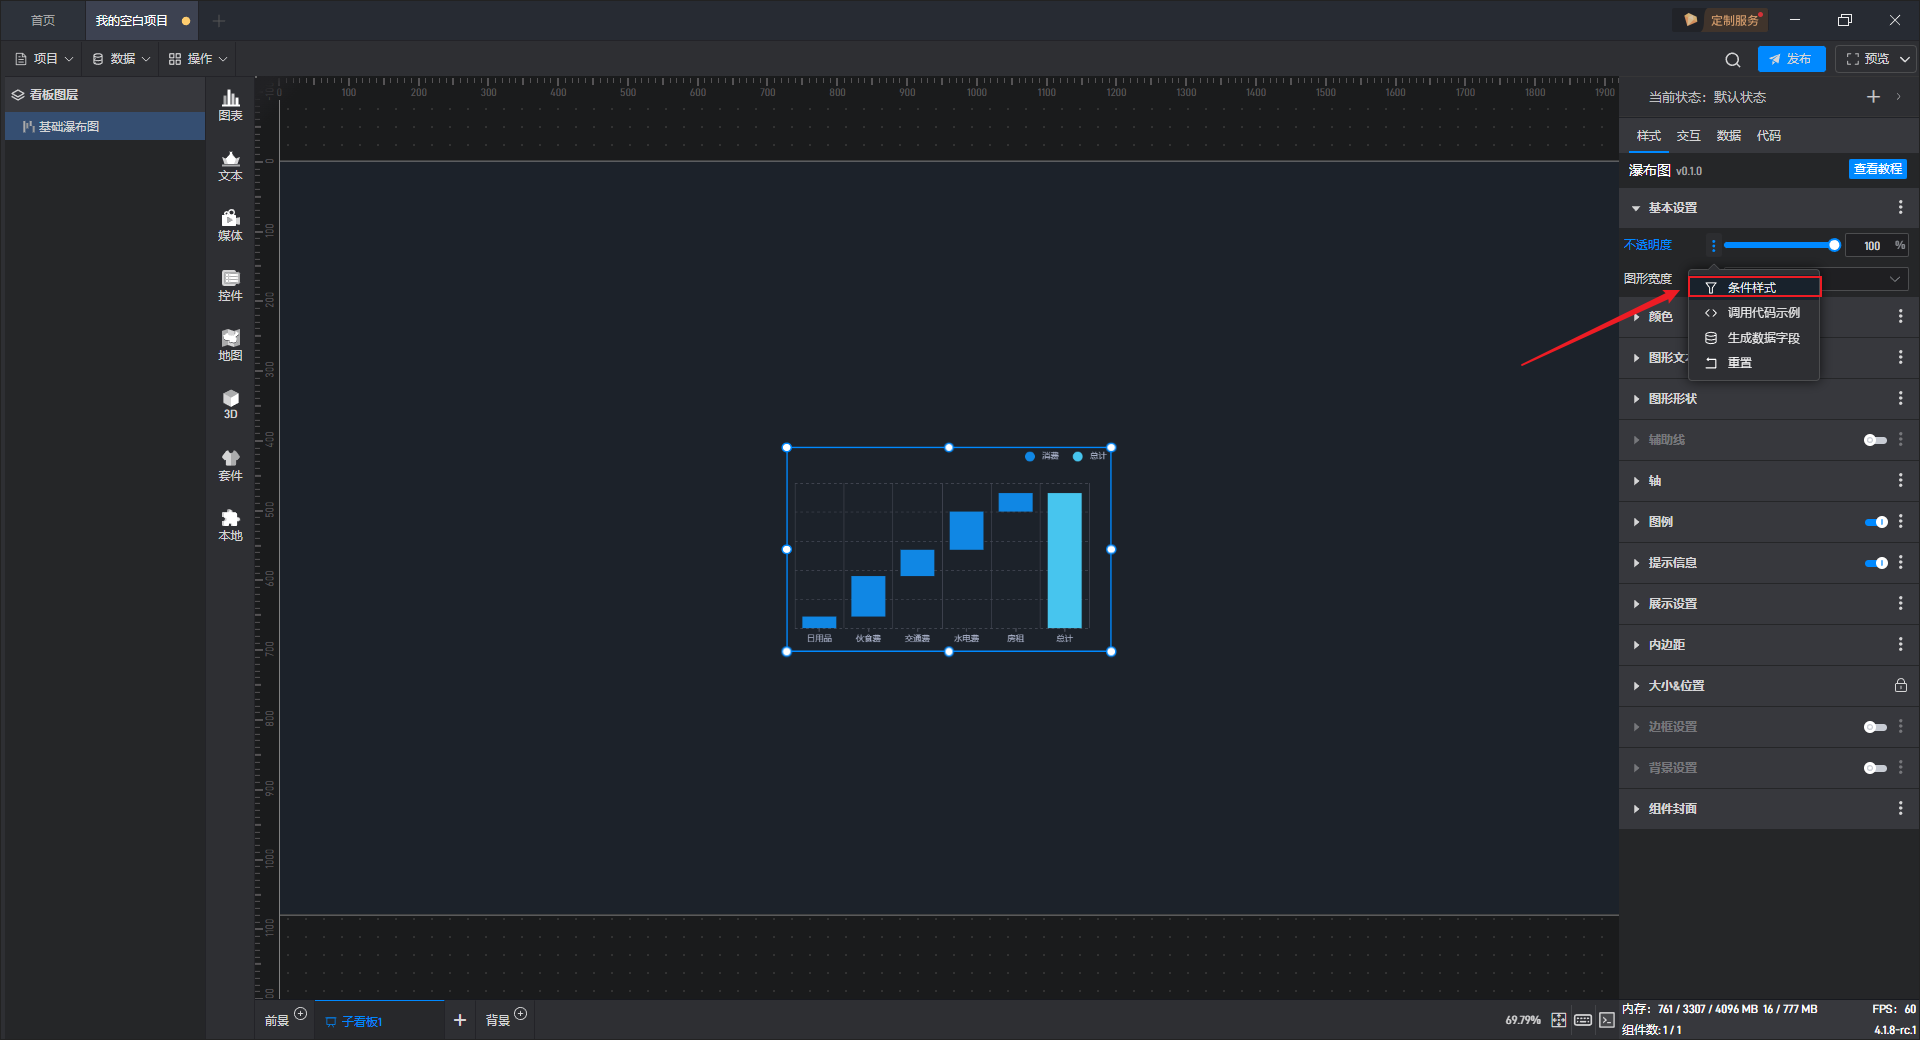Open the 文本 text components panel
The height and width of the screenshot is (1040, 1920).
(x=230, y=165)
